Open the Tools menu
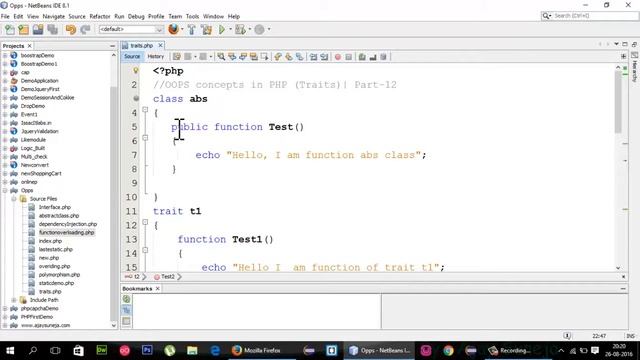 (192, 16)
